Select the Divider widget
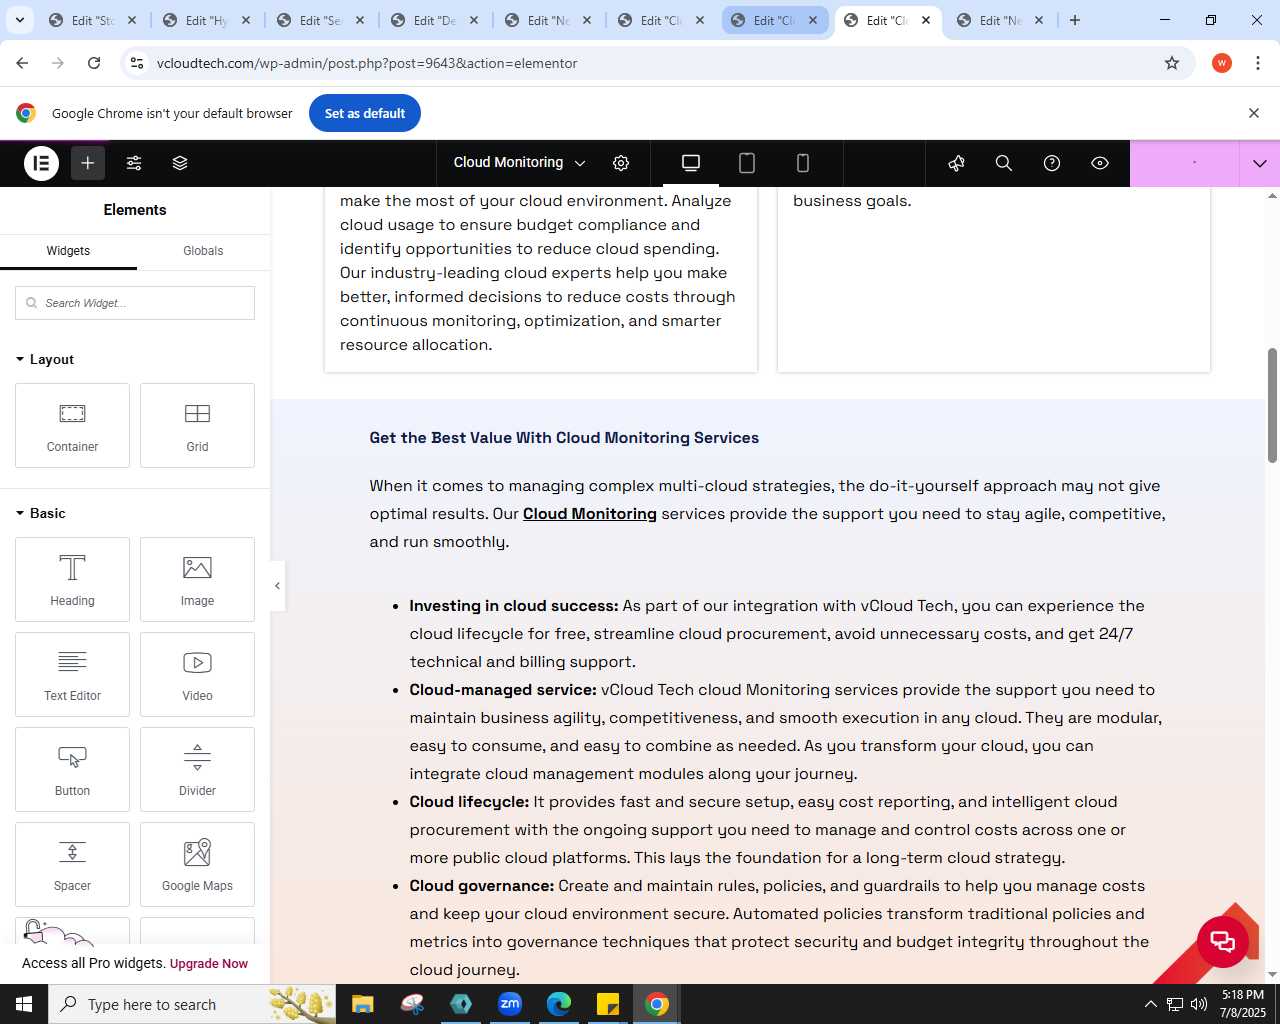The width and height of the screenshot is (1280, 1024). (197, 769)
